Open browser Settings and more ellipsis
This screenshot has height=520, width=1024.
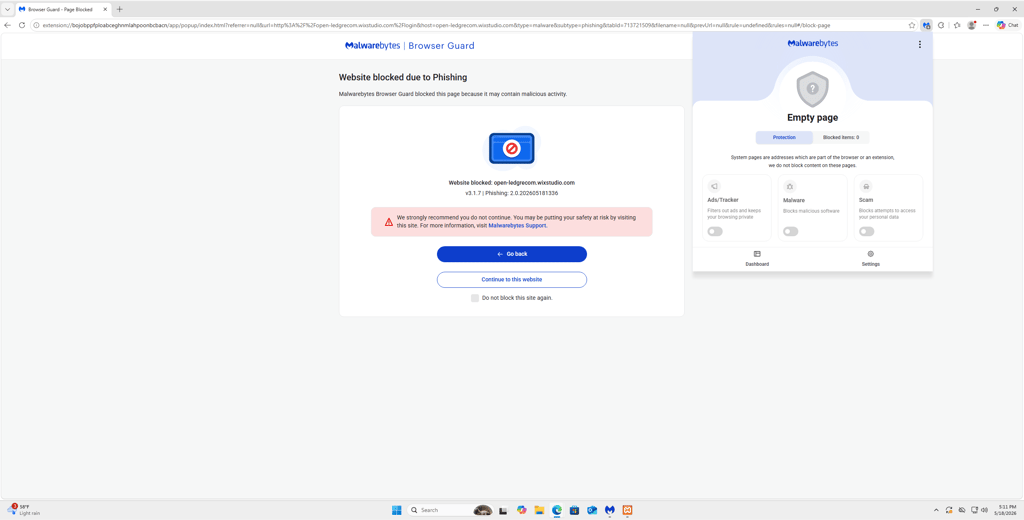pos(986,25)
